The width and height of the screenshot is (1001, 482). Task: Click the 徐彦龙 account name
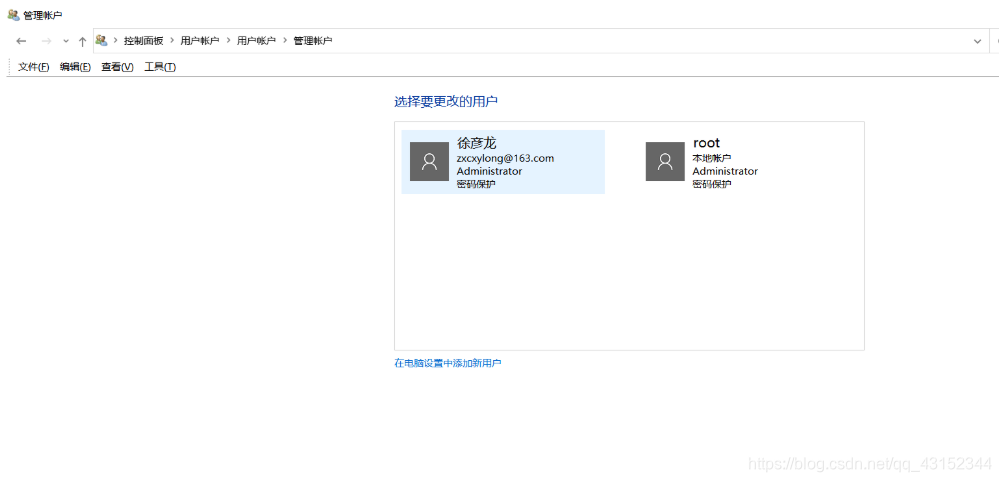pyautogui.click(x=476, y=143)
